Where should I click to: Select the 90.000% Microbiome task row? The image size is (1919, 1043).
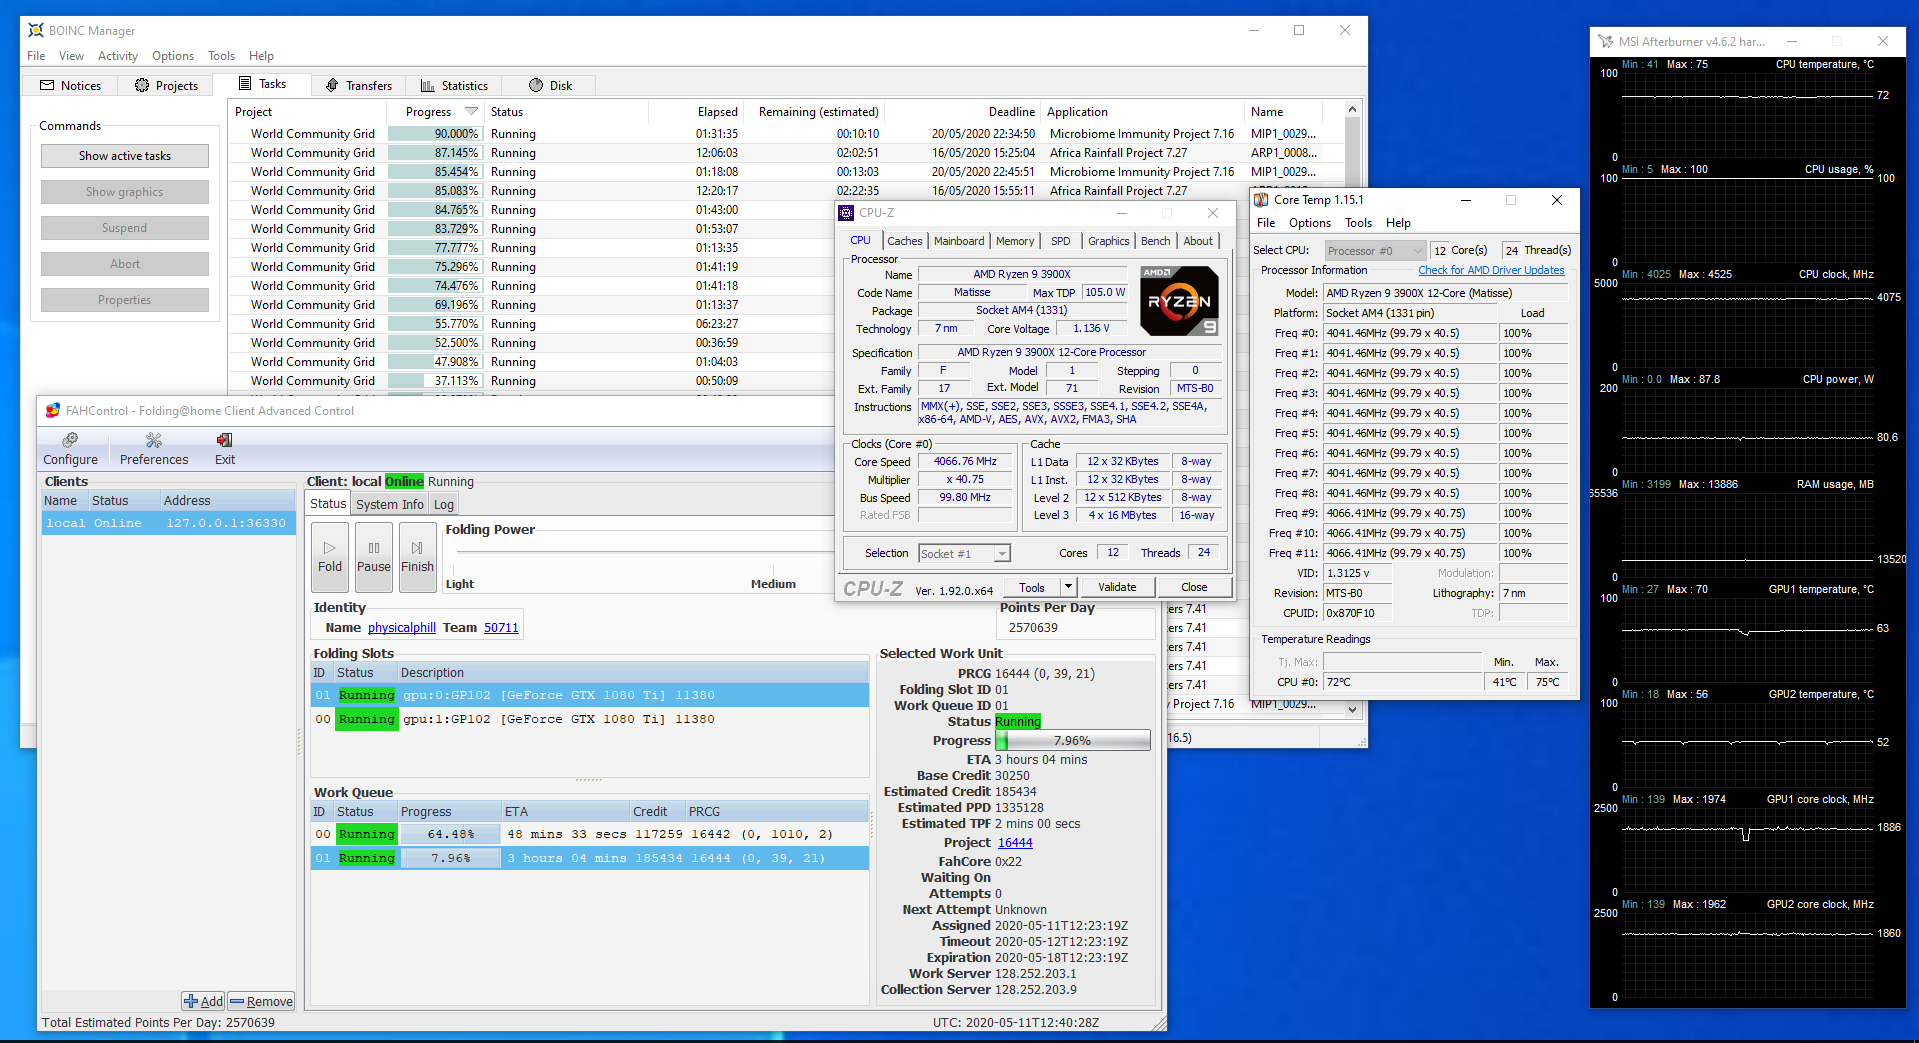788,133
